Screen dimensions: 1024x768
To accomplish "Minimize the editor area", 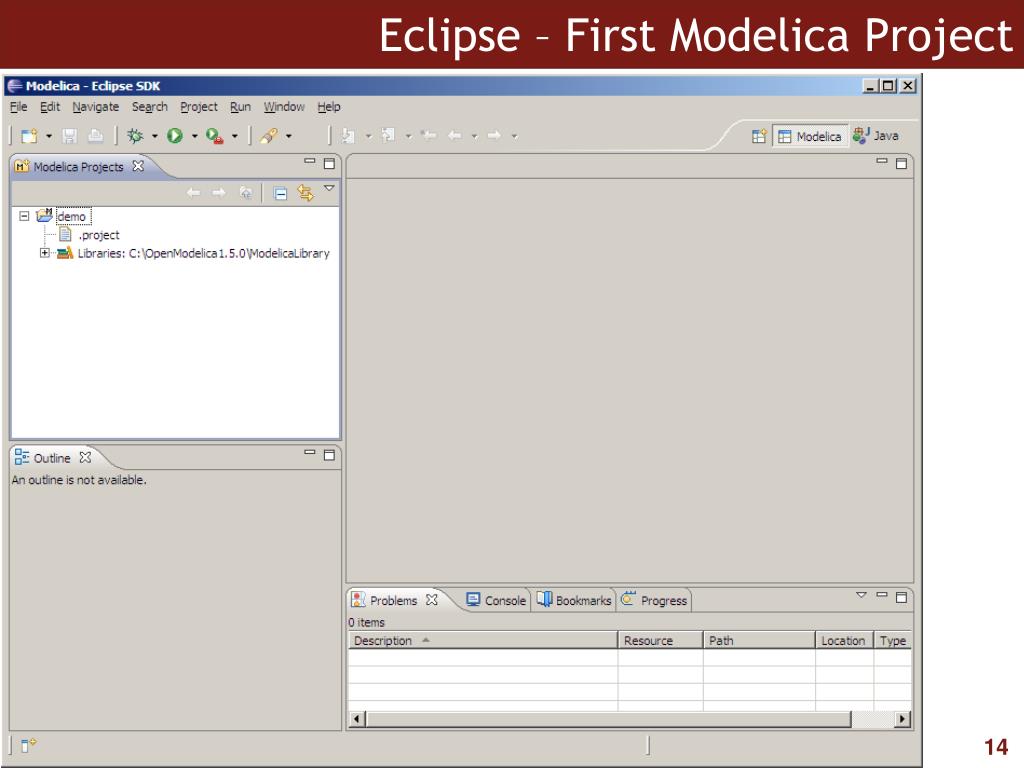I will pyautogui.click(x=882, y=161).
